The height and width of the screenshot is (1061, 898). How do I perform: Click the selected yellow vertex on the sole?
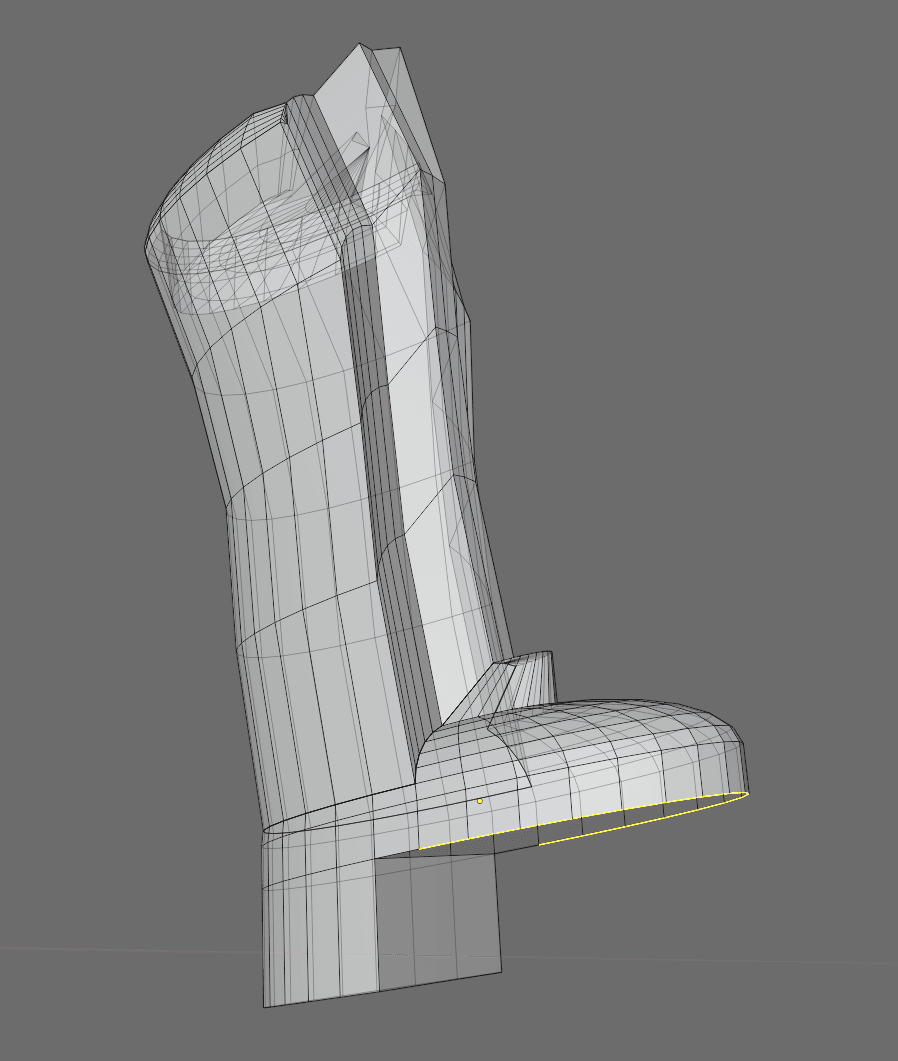[x=482, y=801]
